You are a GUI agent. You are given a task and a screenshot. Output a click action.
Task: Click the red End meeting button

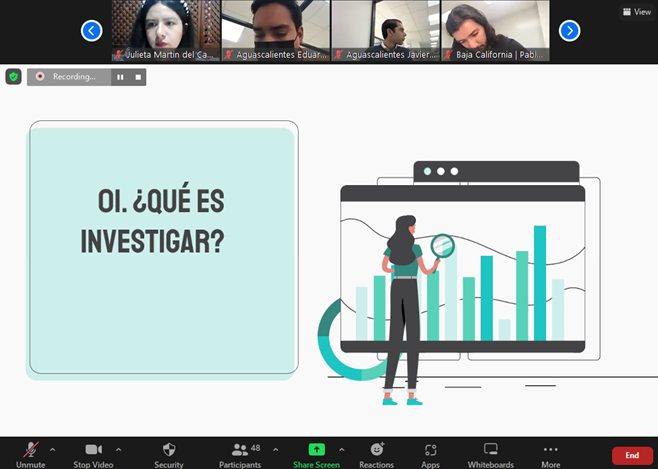tap(632, 456)
